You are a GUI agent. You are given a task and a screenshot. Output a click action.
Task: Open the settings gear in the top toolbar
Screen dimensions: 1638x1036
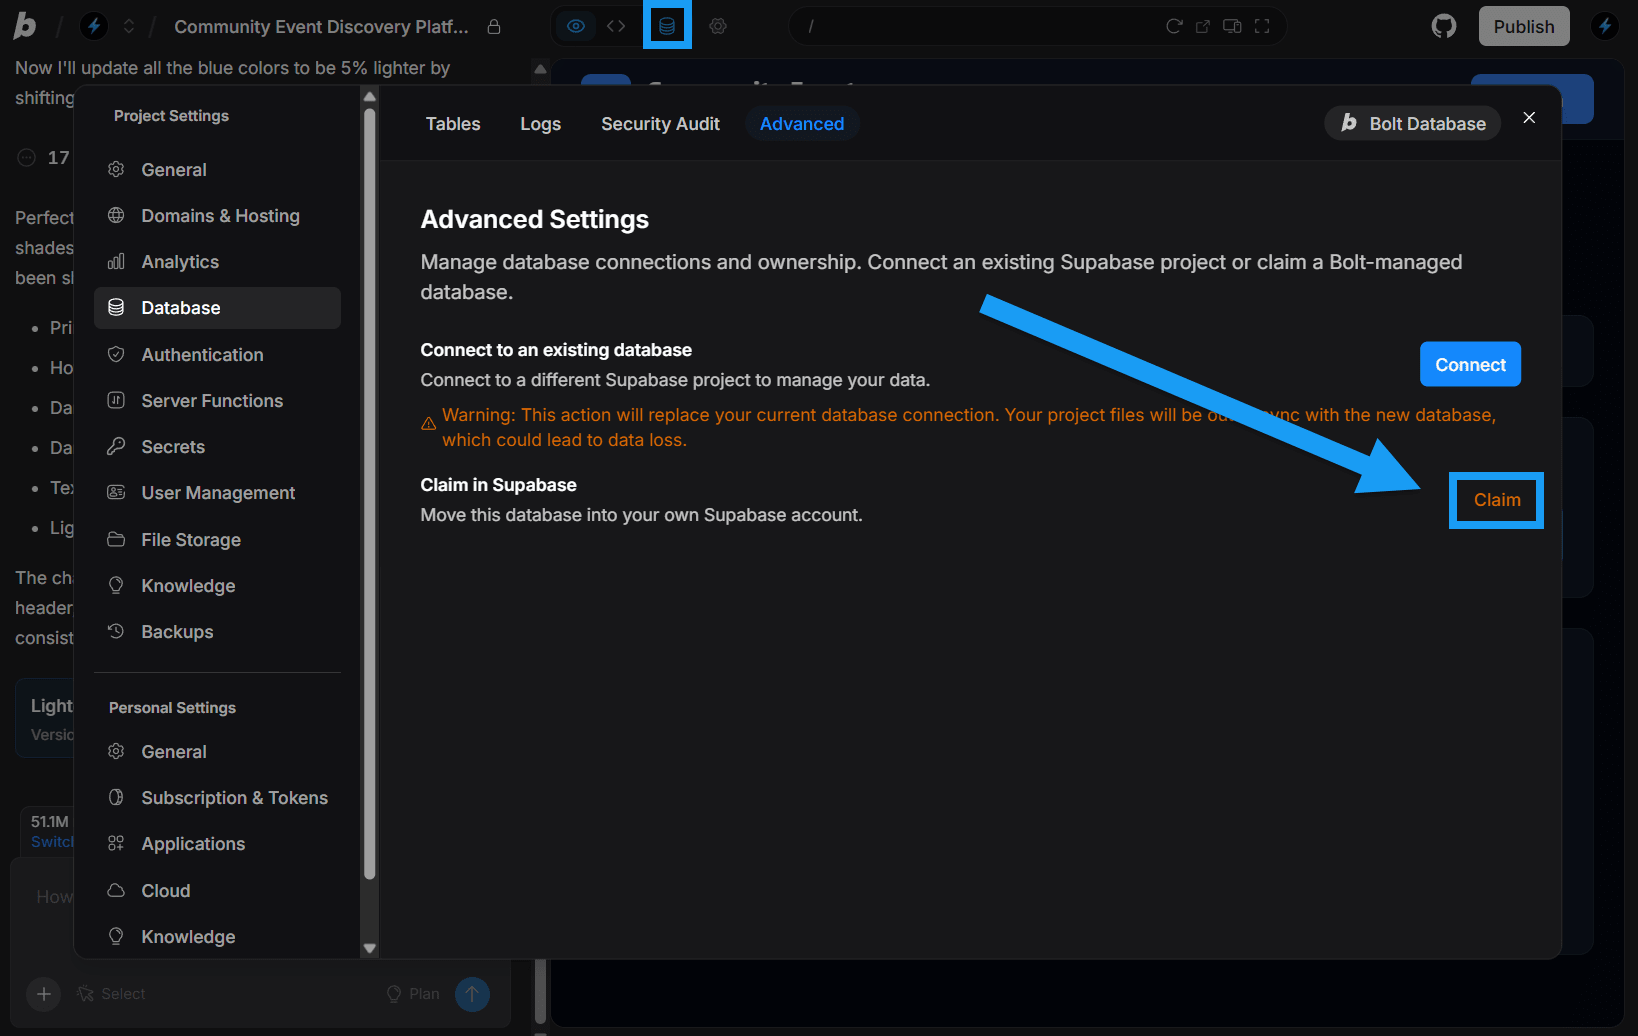[718, 26]
